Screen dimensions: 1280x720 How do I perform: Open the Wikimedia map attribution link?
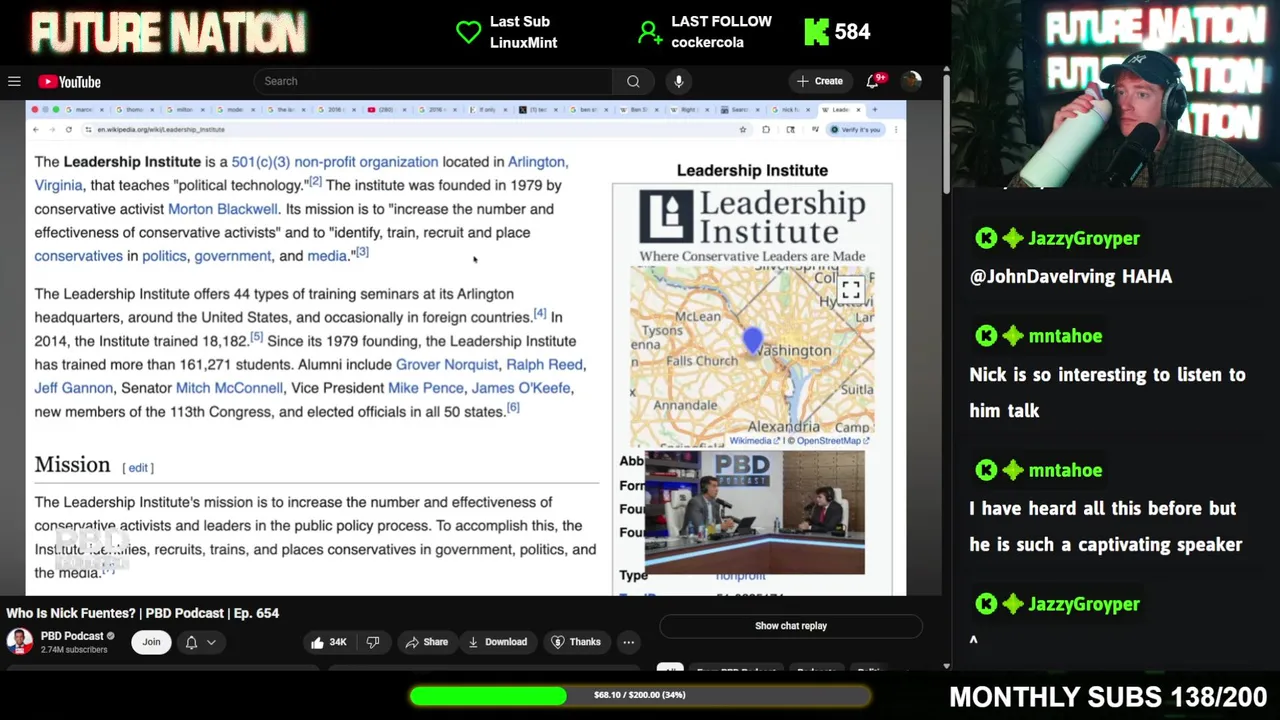(x=753, y=441)
